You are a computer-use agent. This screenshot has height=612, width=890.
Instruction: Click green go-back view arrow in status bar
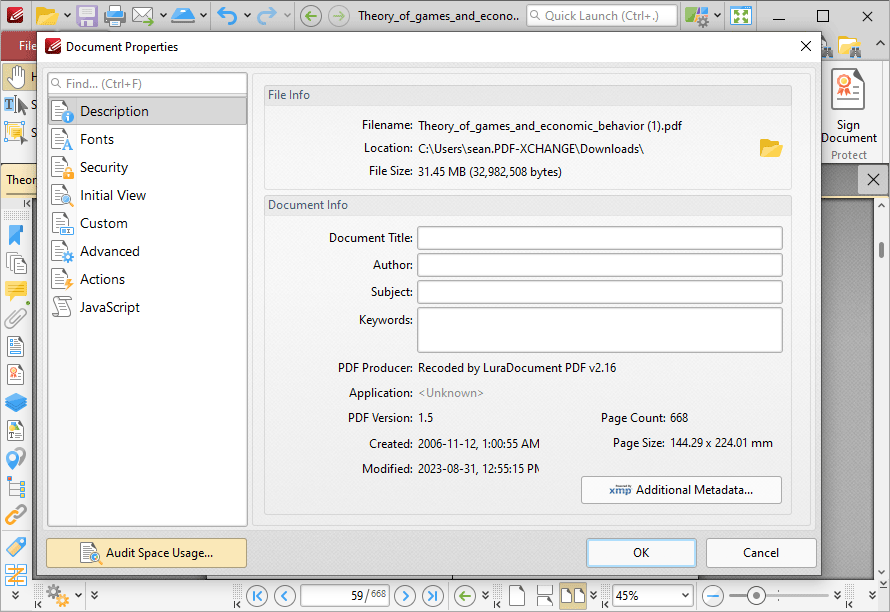(465, 596)
